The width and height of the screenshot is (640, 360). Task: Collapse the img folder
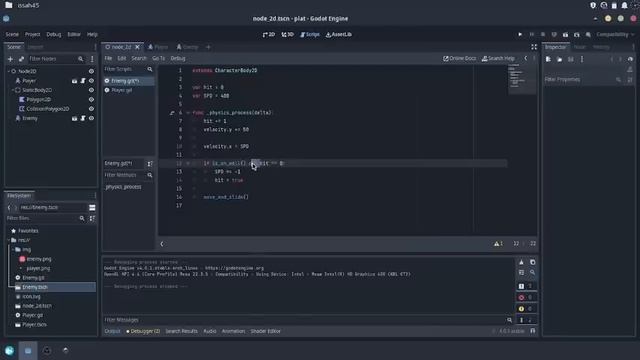click(x=13, y=249)
